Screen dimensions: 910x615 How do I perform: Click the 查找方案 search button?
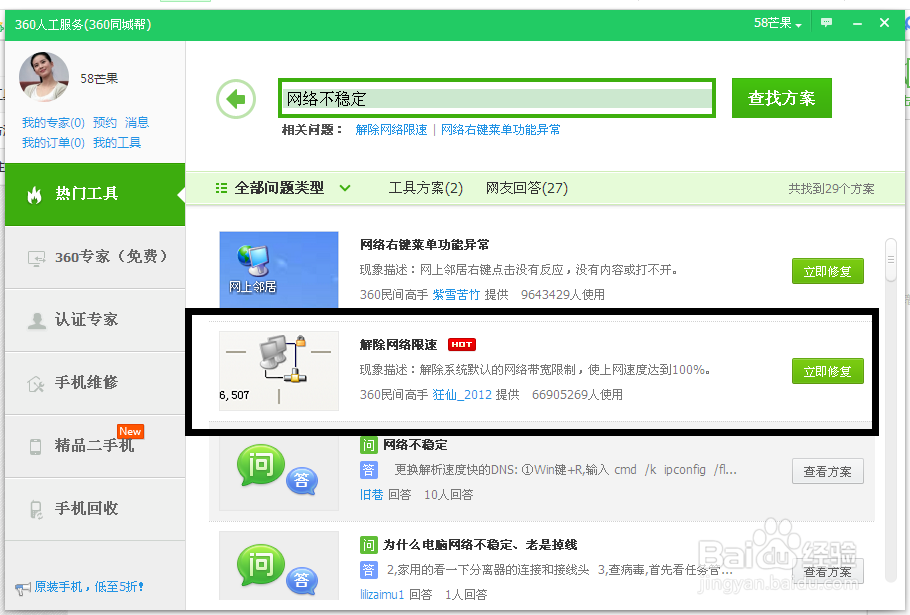pos(781,98)
